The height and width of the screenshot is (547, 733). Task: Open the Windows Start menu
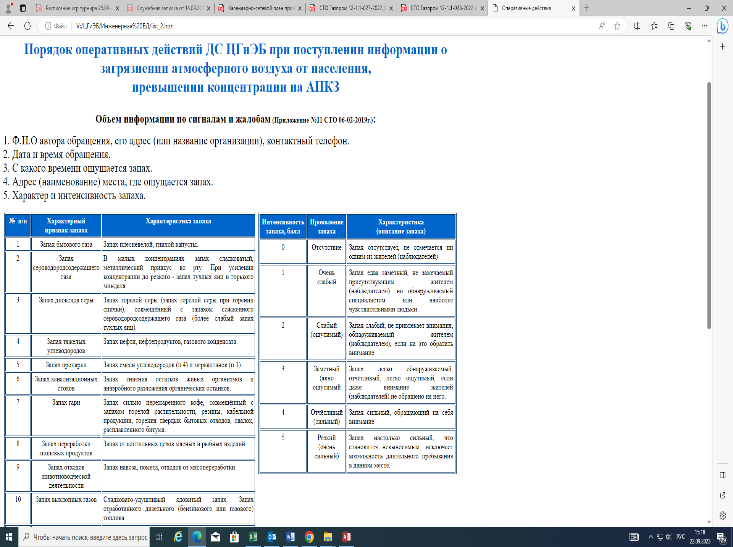tap(8, 537)
